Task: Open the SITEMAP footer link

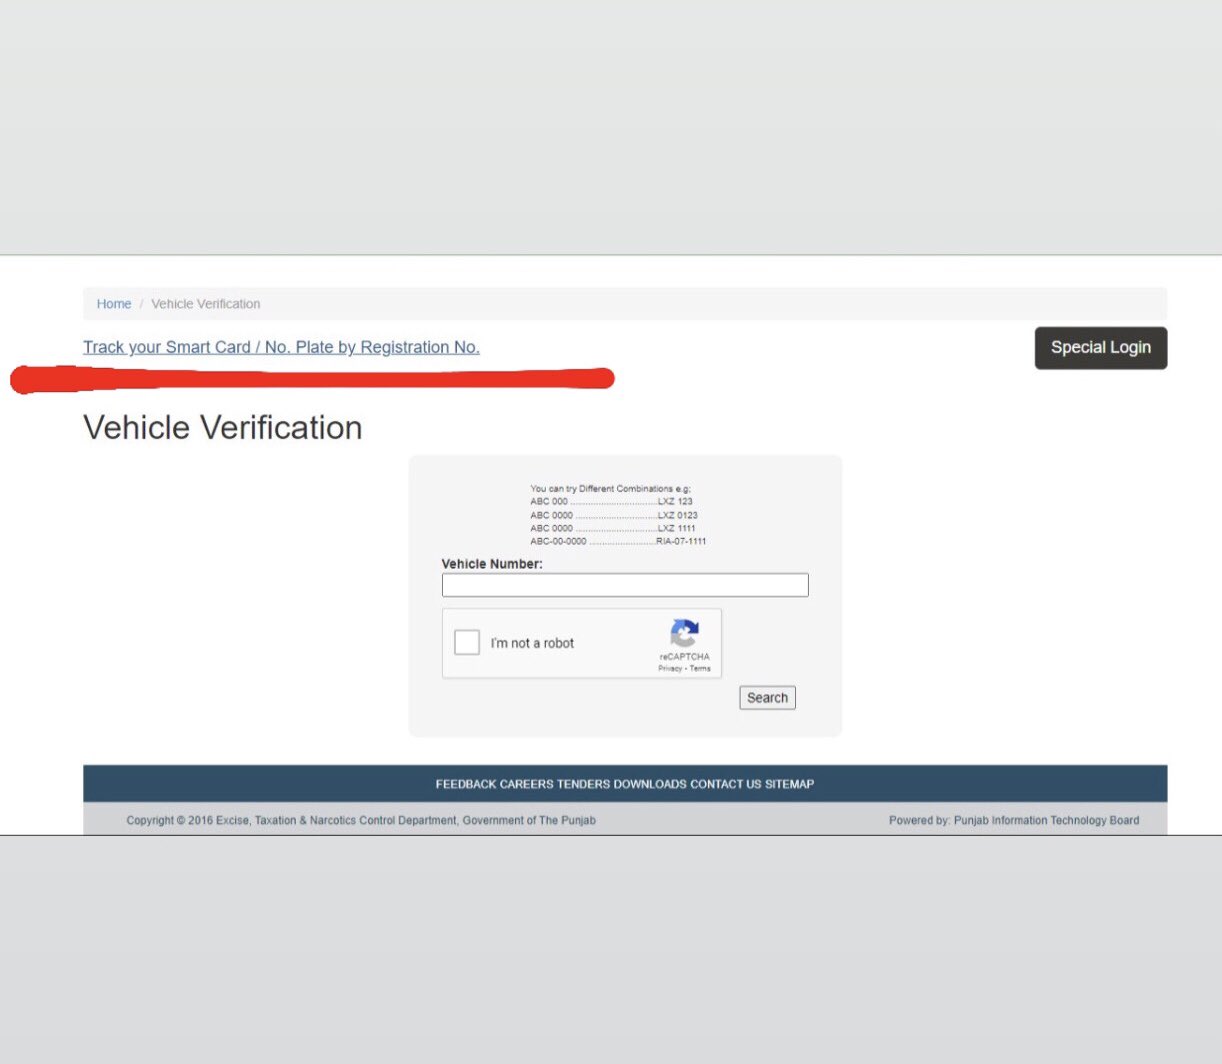Action: click(x=790, y=784)
